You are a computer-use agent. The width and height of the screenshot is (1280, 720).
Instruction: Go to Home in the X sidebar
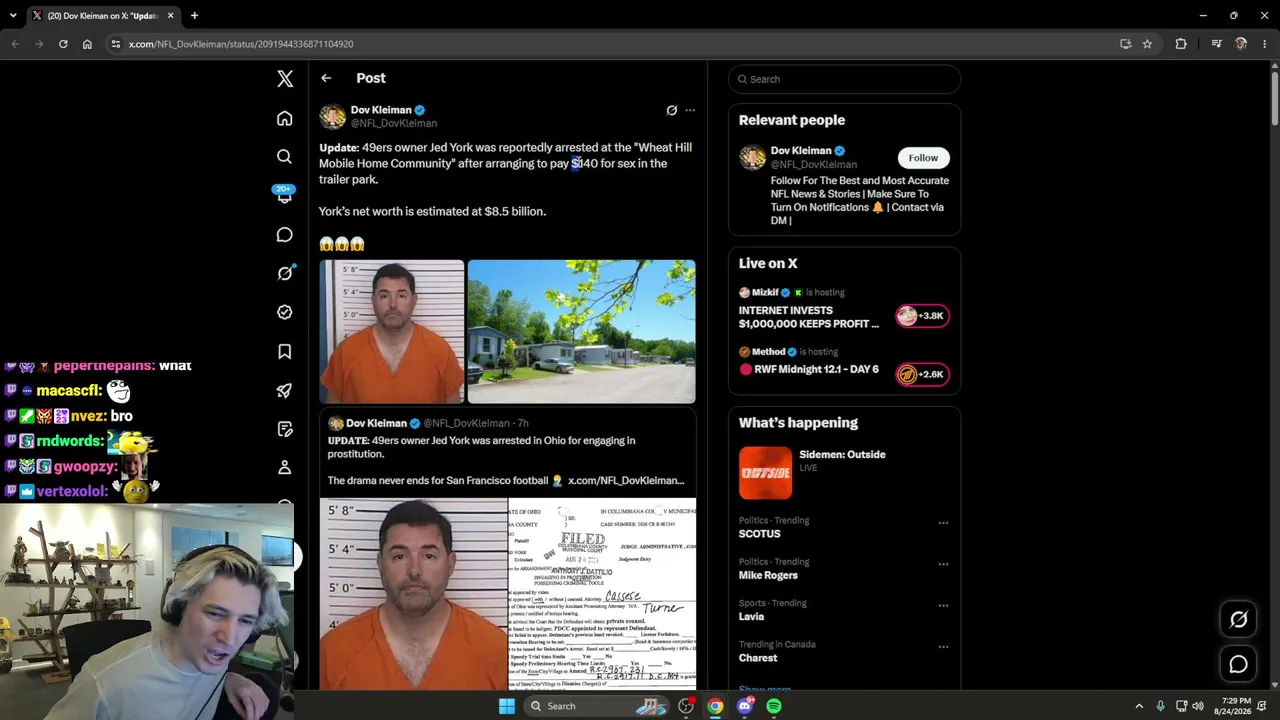click(285, 118)
